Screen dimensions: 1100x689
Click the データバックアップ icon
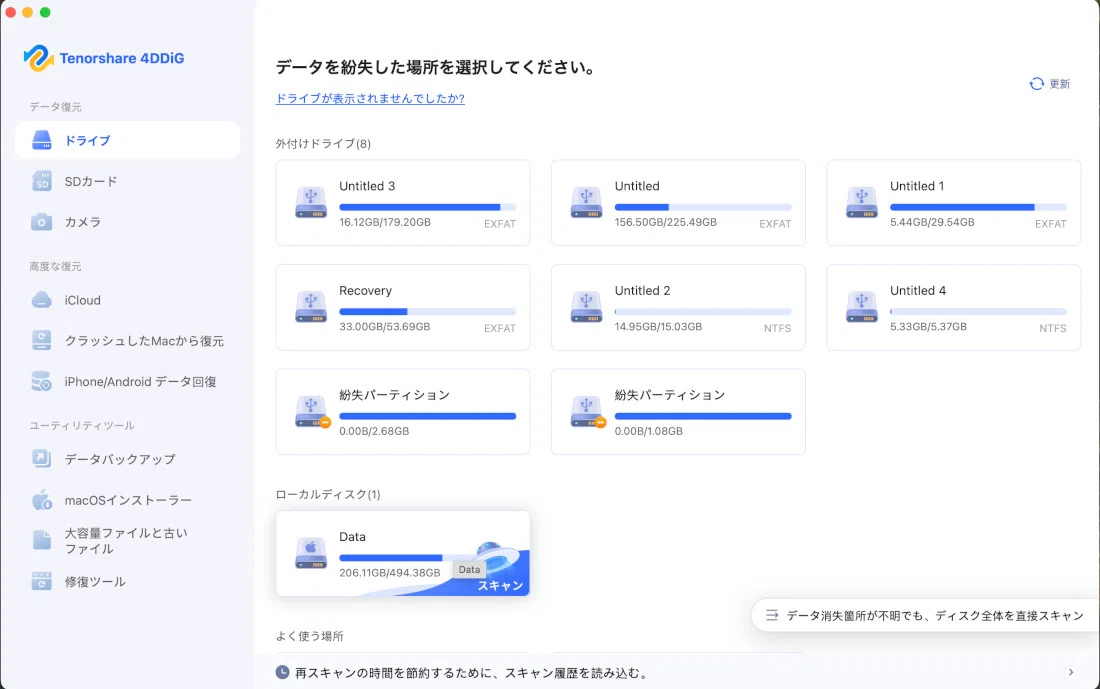pyautogui.click(x=42, y=459)
